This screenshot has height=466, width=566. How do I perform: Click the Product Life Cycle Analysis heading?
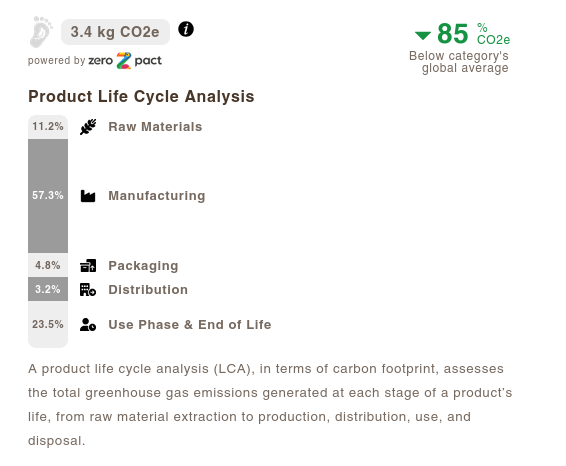tap(141, 96)
